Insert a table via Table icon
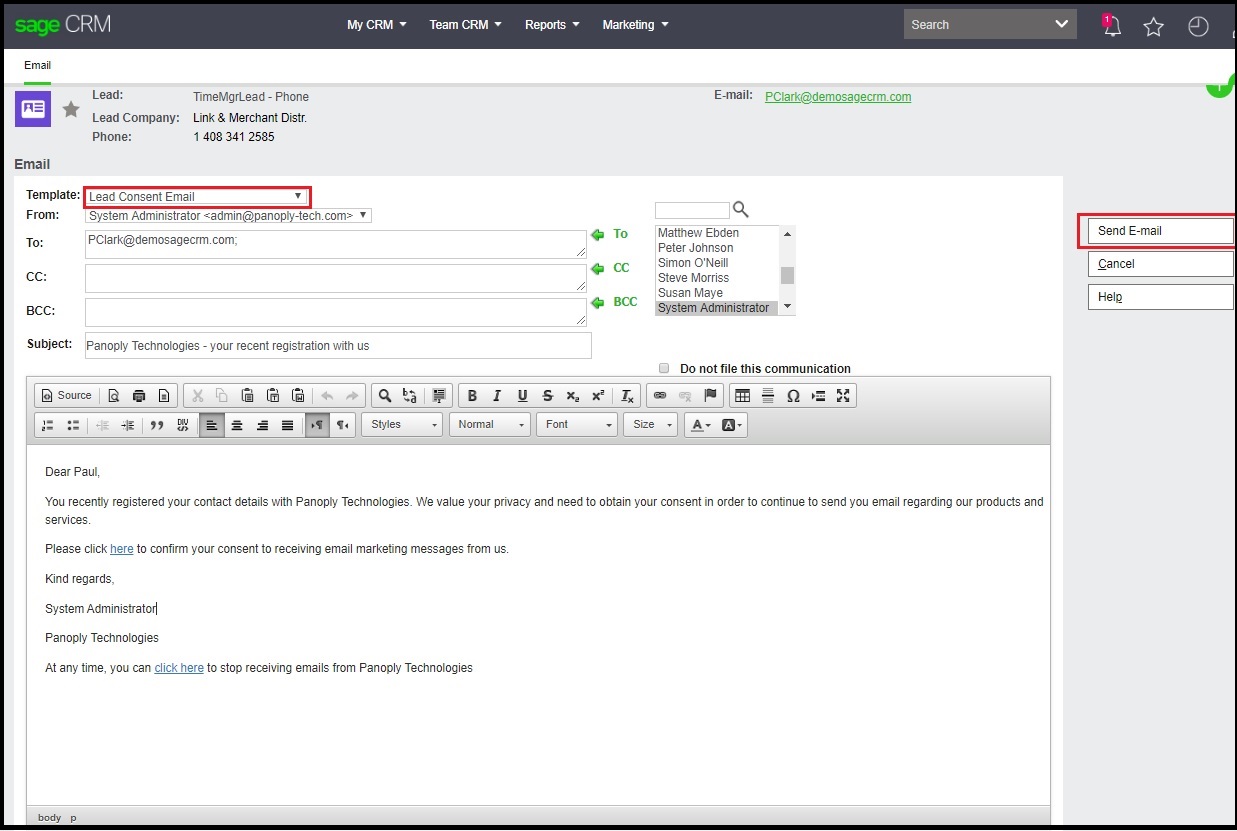 pos(742,395)
